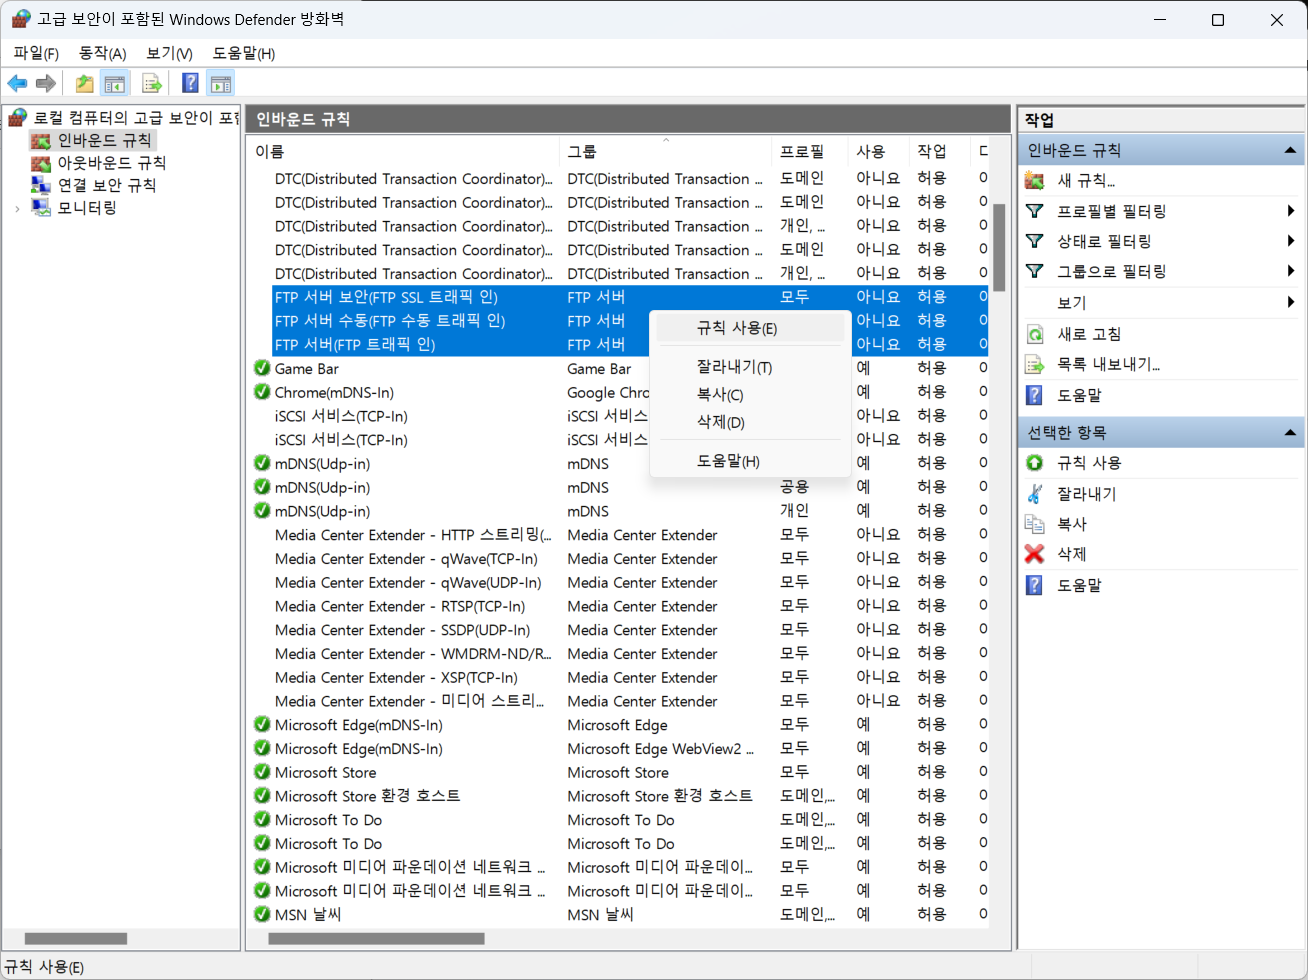Click the Forward arrow toolbar icon
1308x980 pixels.
click(45, 84)
